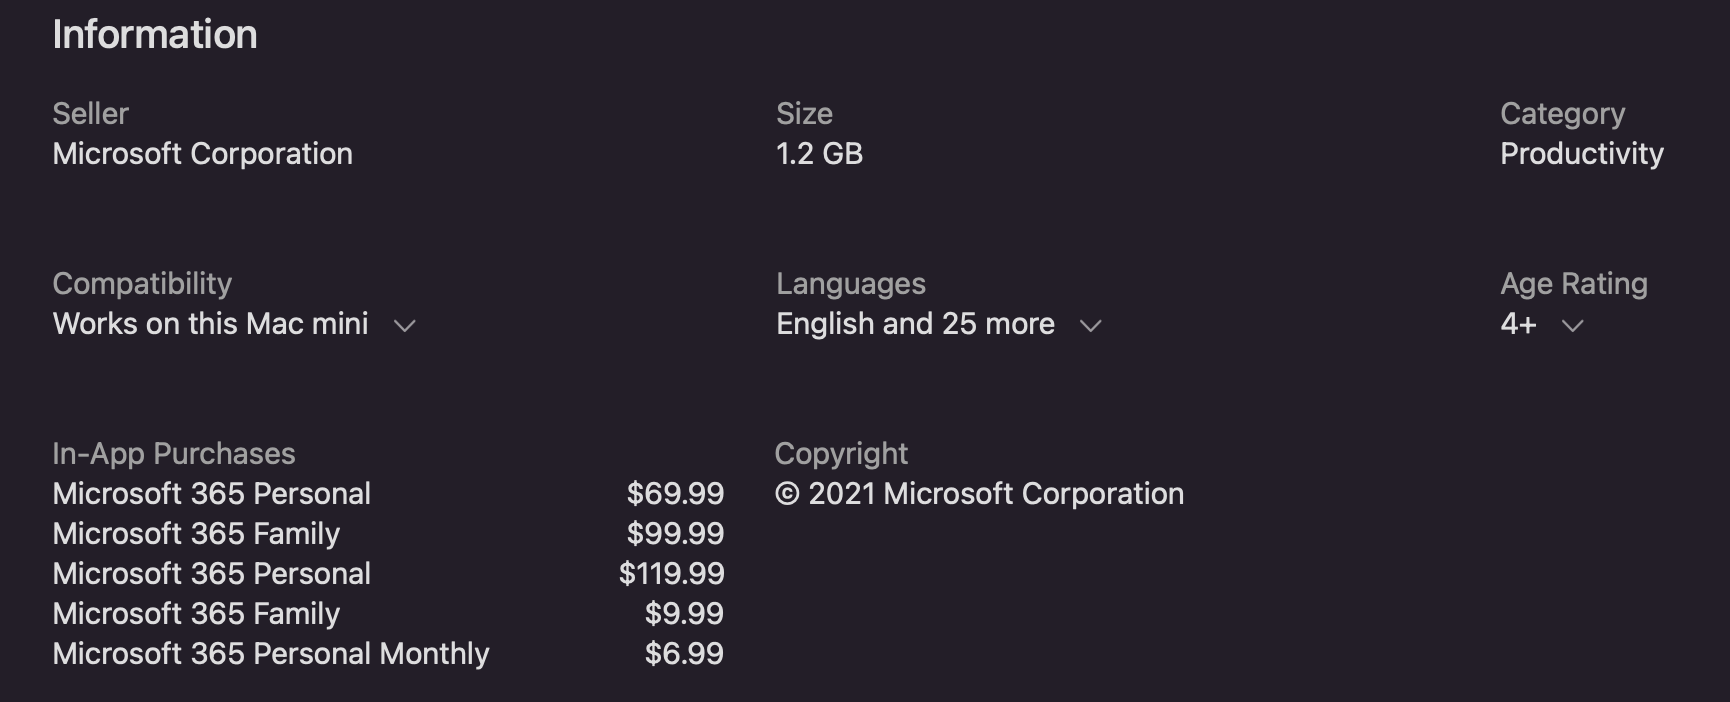This screenshot has width=1730, height=702.
Task: Click the Productivity category value
Action: [1581, 154]
